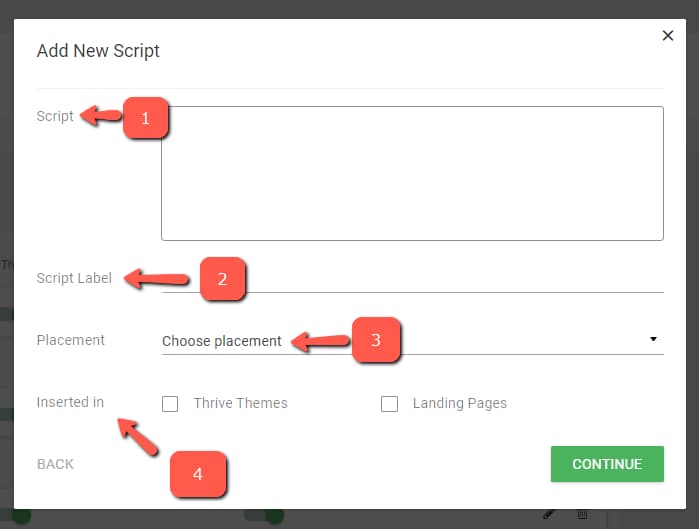699x529 pixels.
Task: Click the red annotation marker 2
Action: pos(223,279)
